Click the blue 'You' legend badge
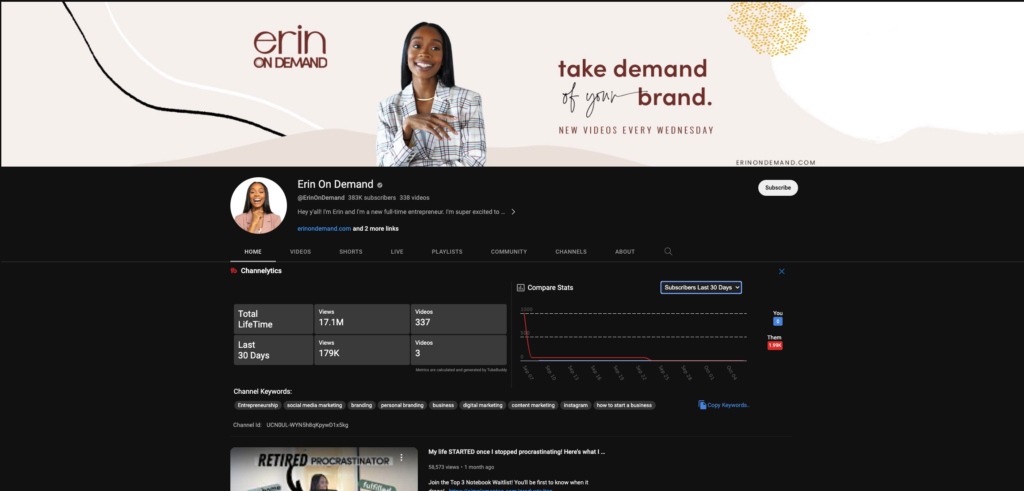The width and height of the screenshot is (1024, 491). pos(777,321)
